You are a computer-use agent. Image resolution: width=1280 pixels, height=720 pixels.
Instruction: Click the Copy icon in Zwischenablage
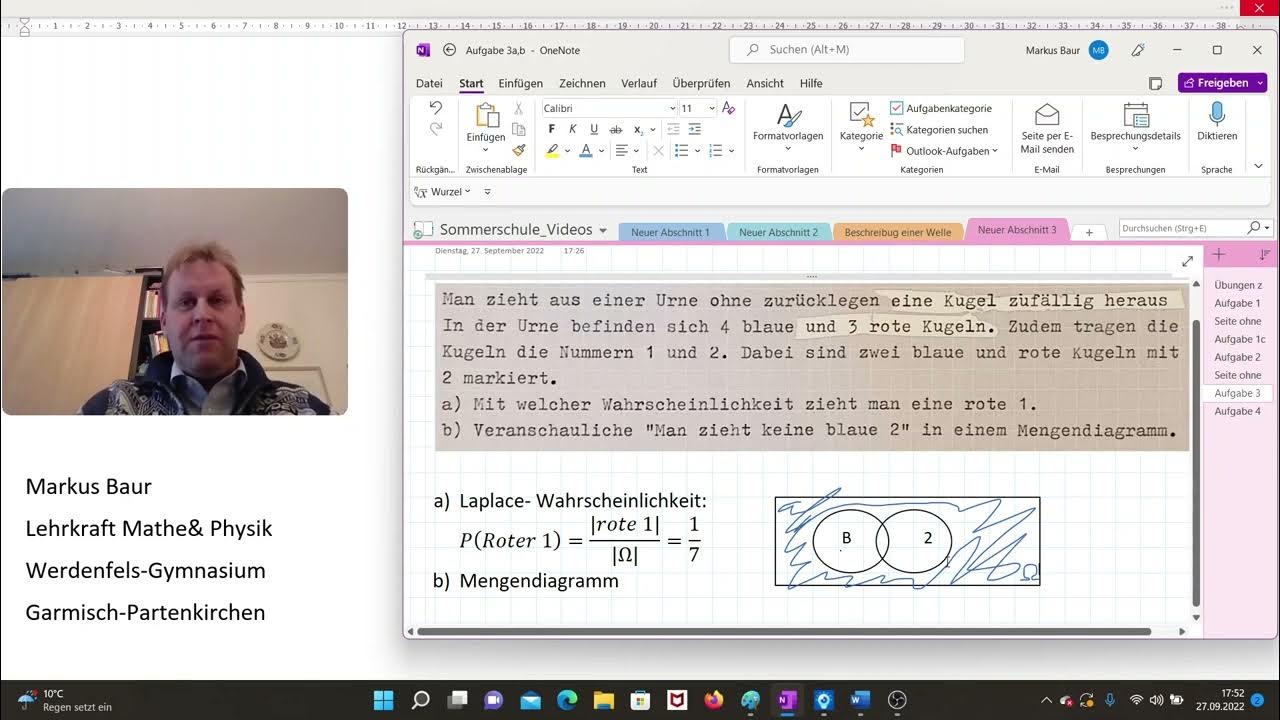click(x=518, y=129)
